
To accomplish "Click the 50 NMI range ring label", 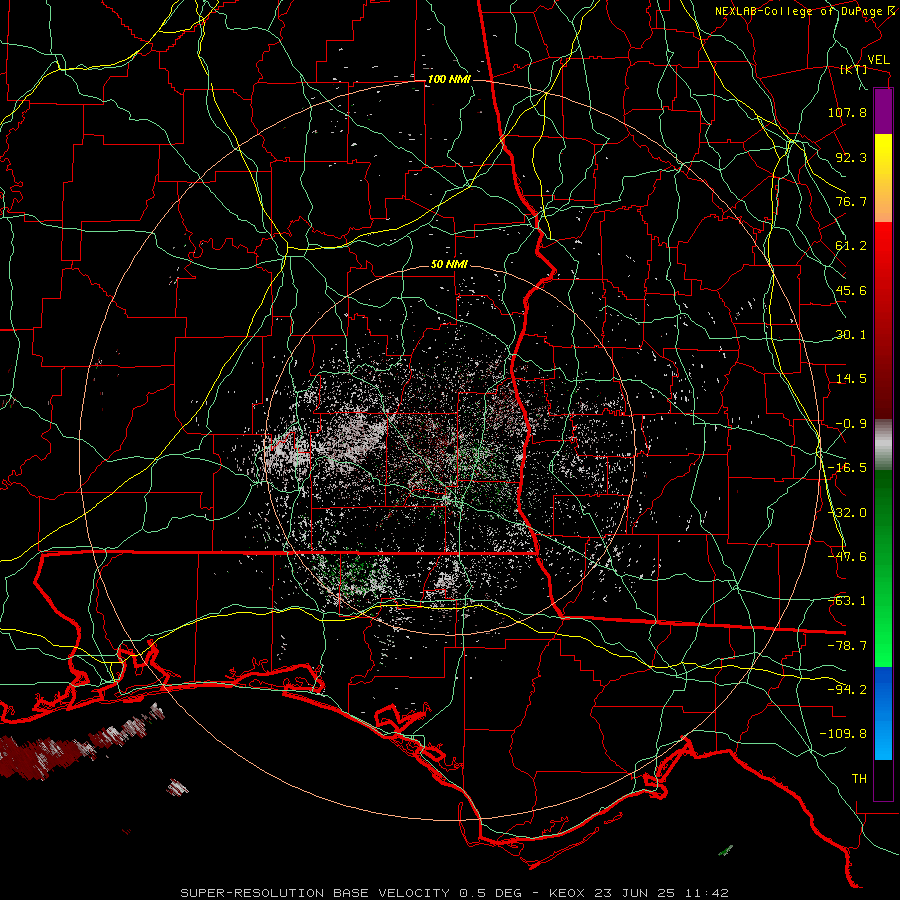I will pyautogui.click(x=449, y=265).
